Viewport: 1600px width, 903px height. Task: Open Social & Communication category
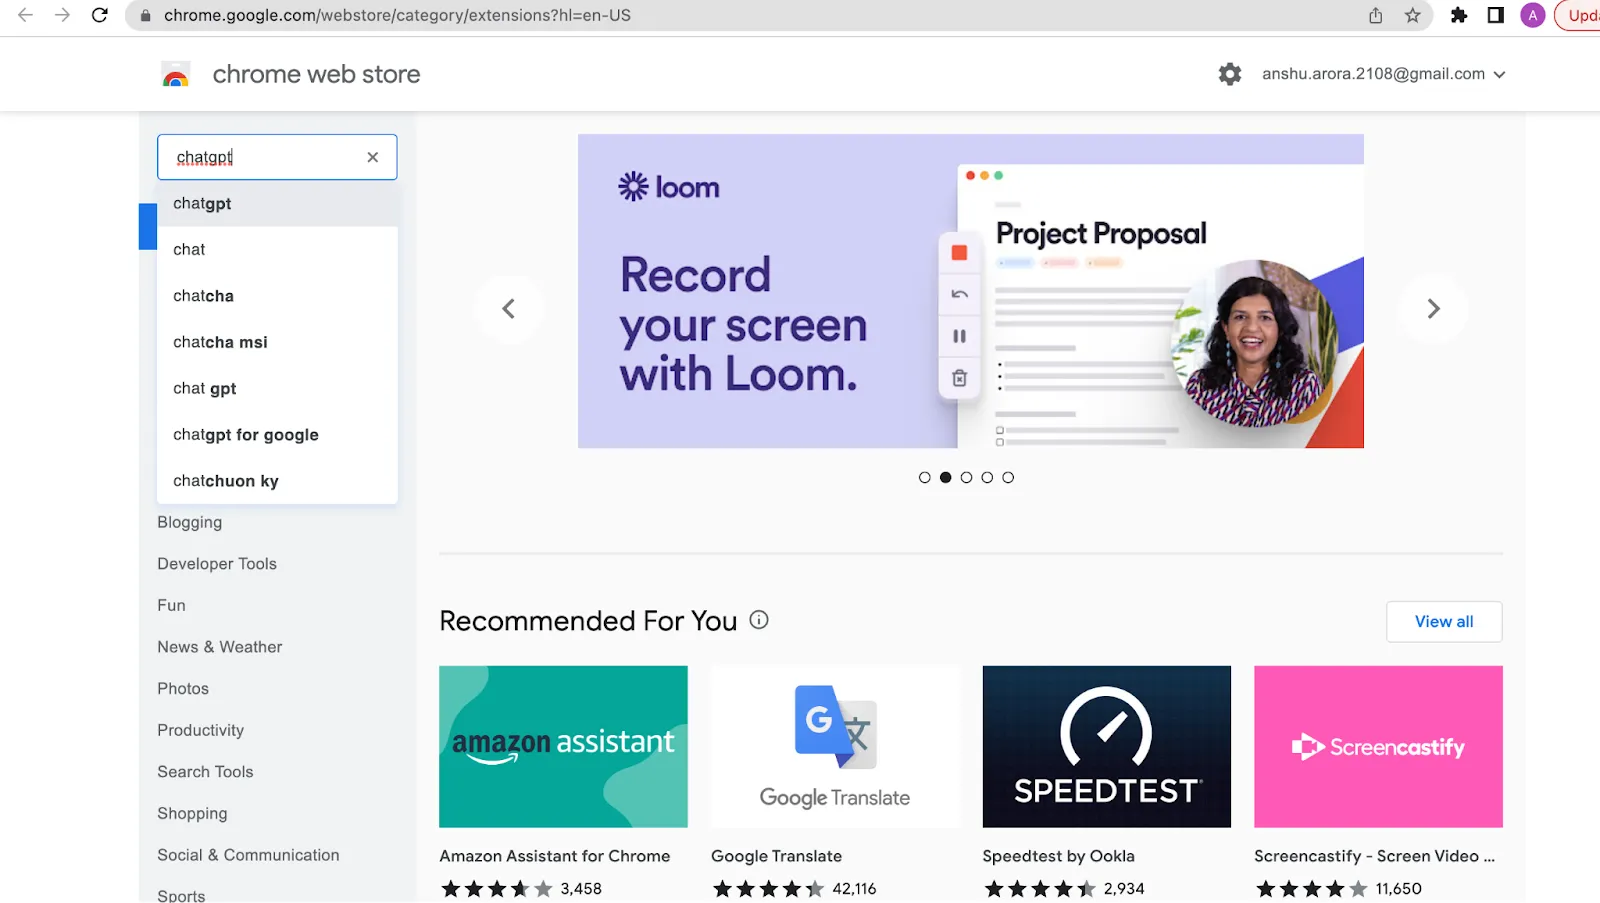coord(248,855)
